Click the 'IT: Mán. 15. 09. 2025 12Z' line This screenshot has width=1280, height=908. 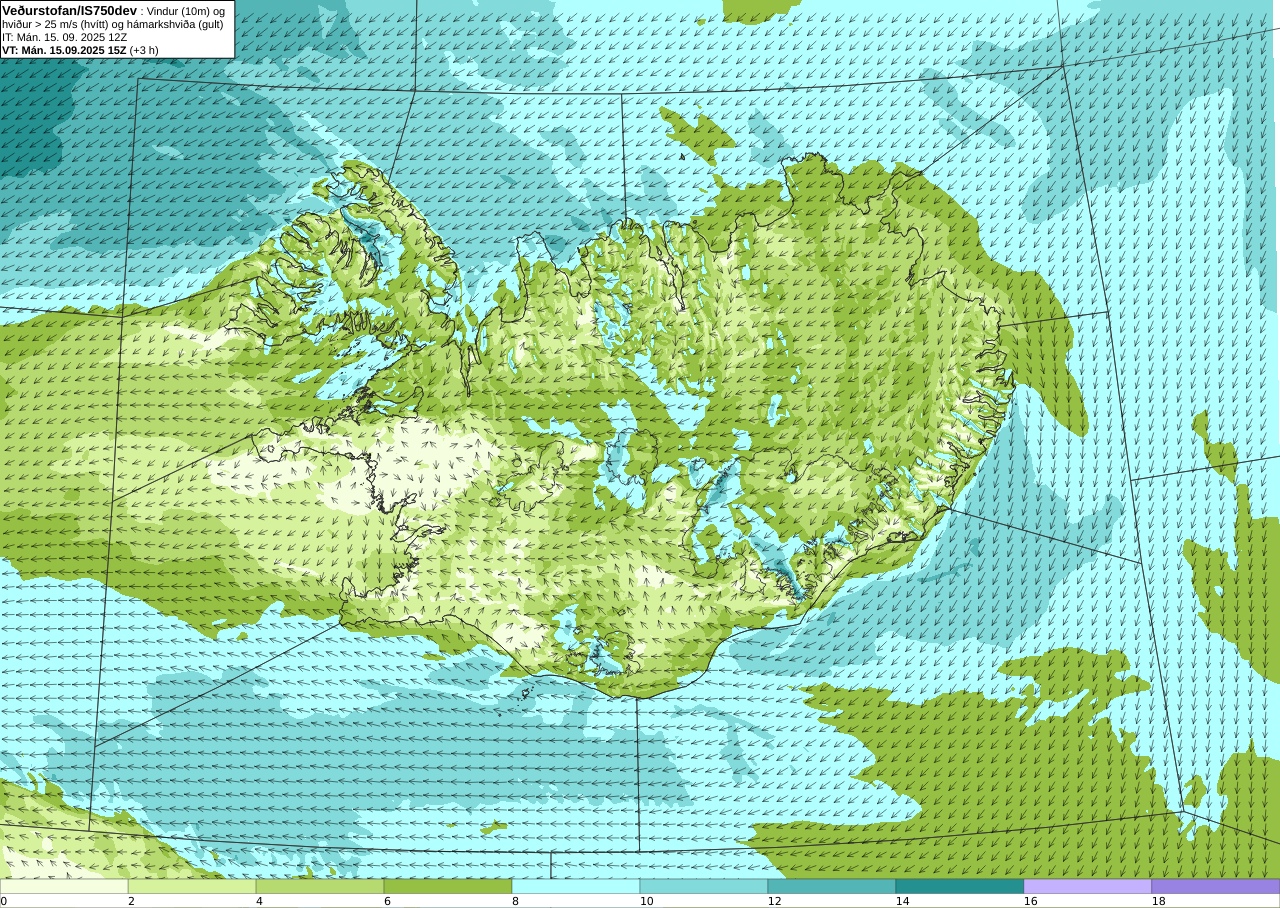[64, 37]
